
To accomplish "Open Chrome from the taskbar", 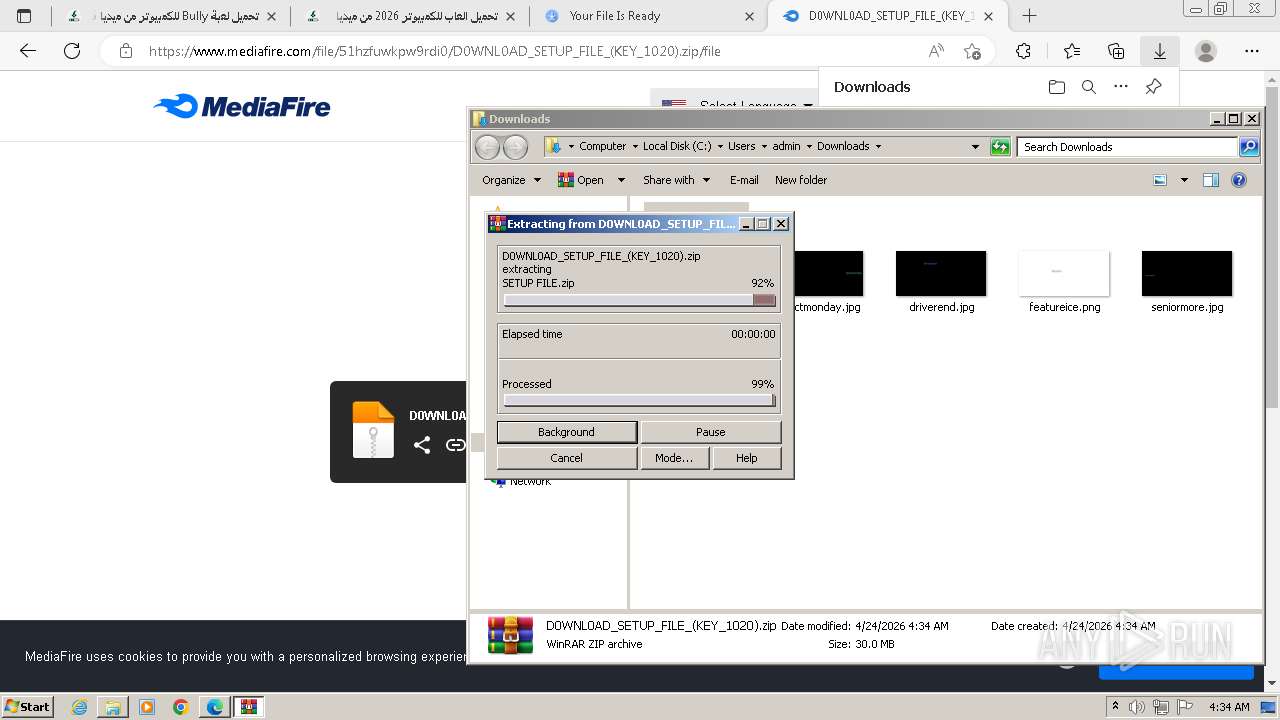I will pyautogui.click(x=181, y=707).
